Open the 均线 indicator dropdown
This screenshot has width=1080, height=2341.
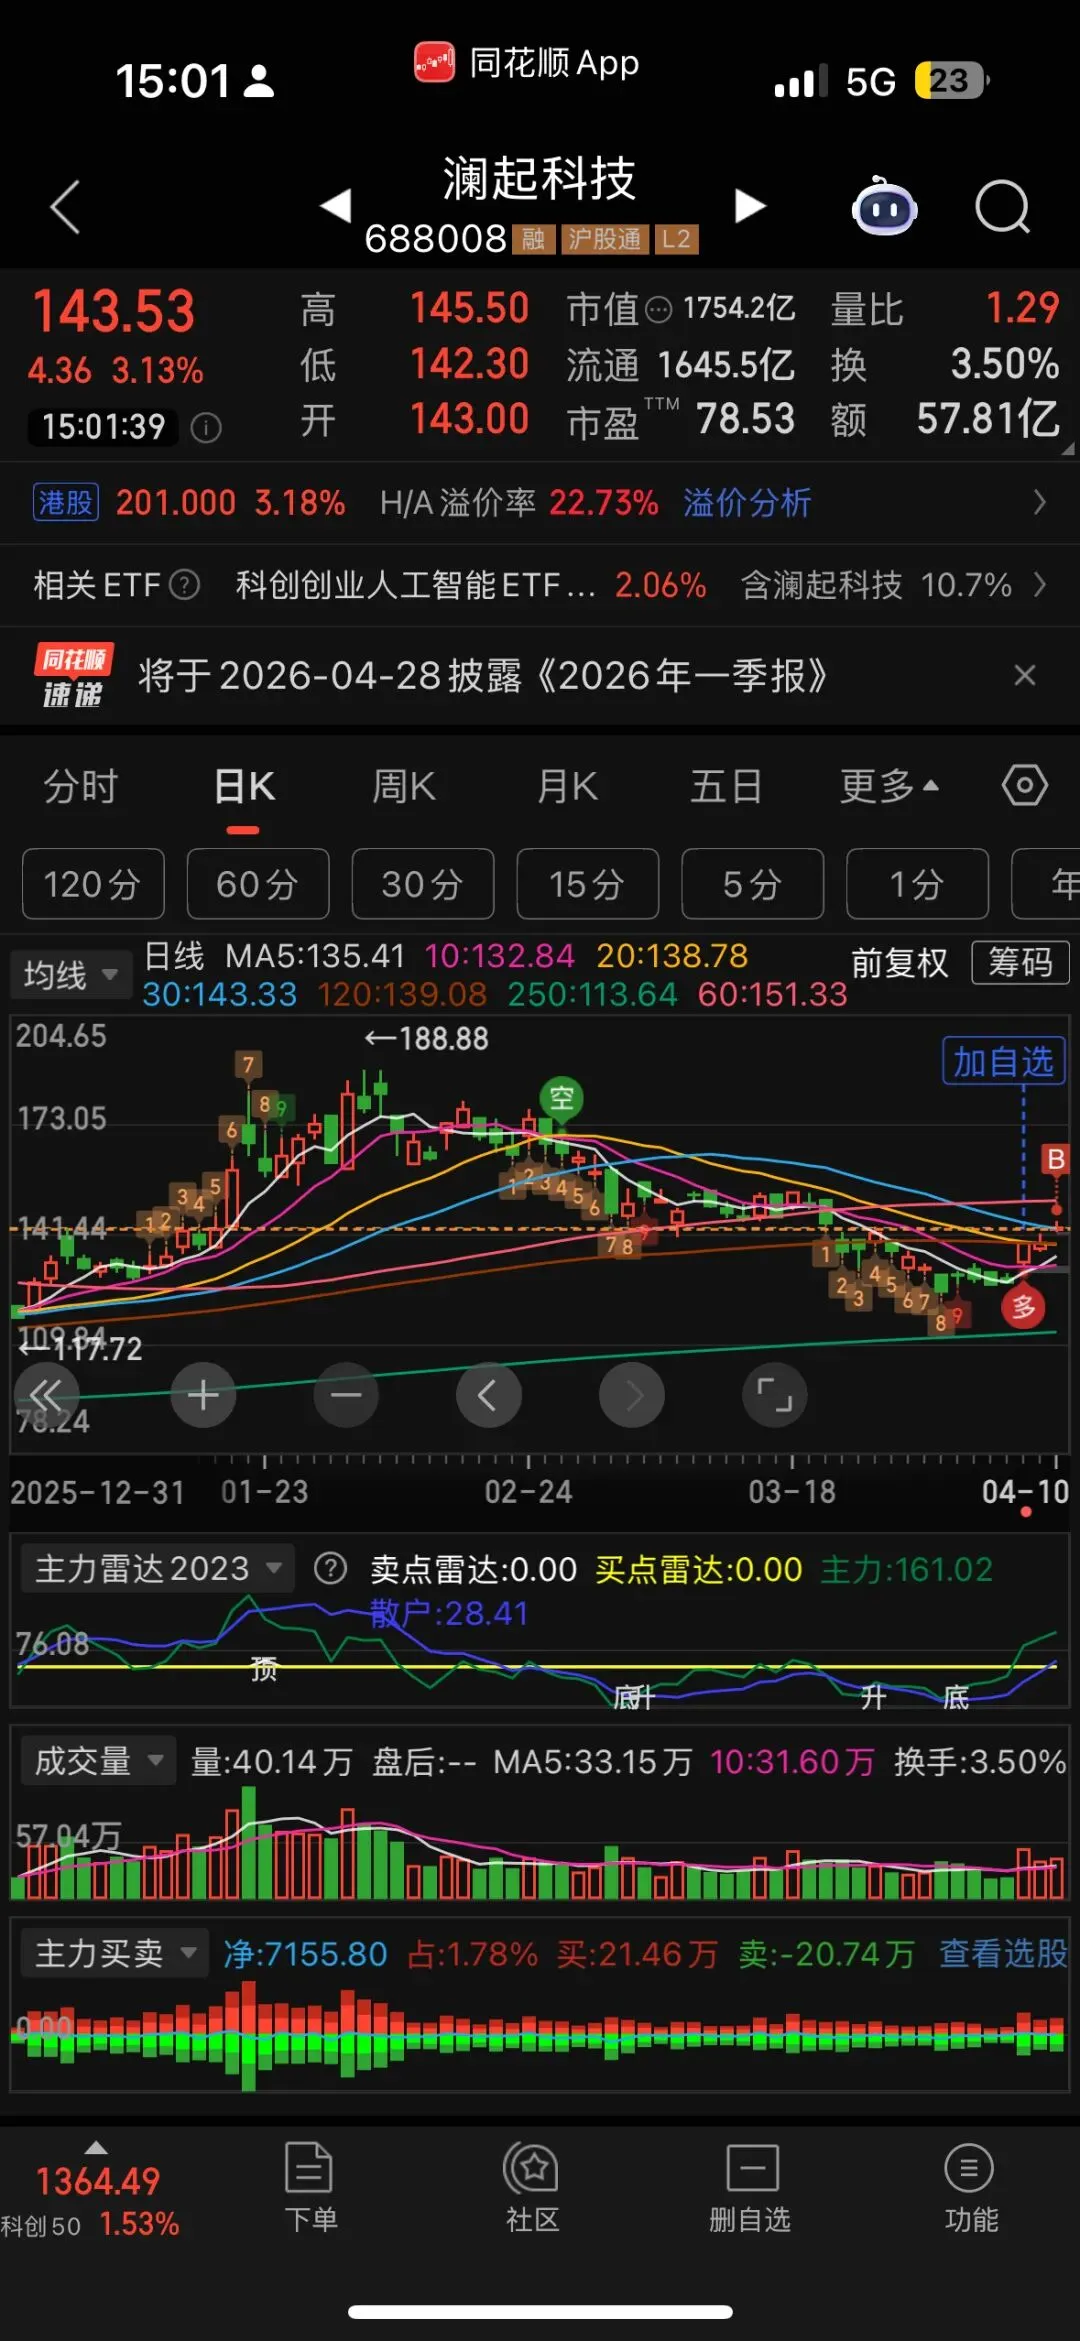(71, 974)
